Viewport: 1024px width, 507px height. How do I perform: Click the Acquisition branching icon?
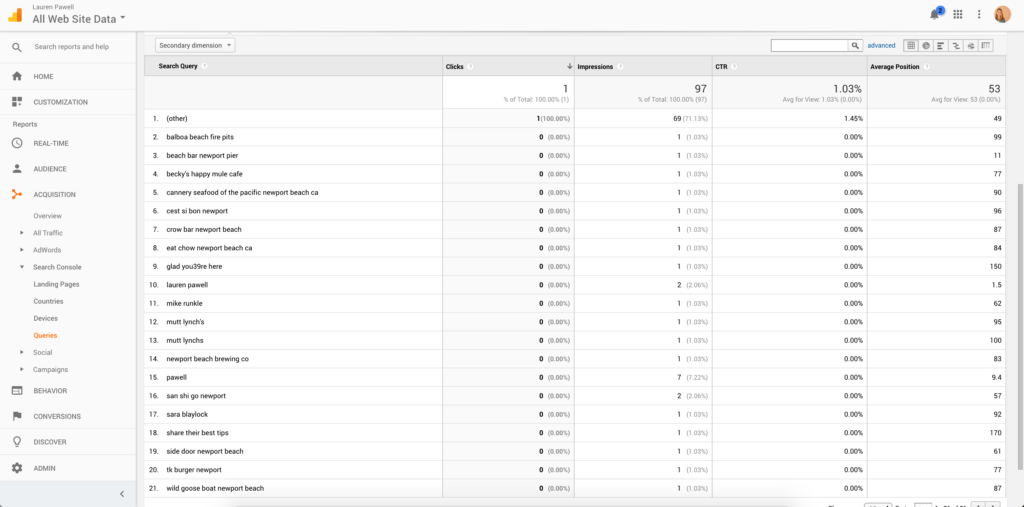tap(17, 194)
